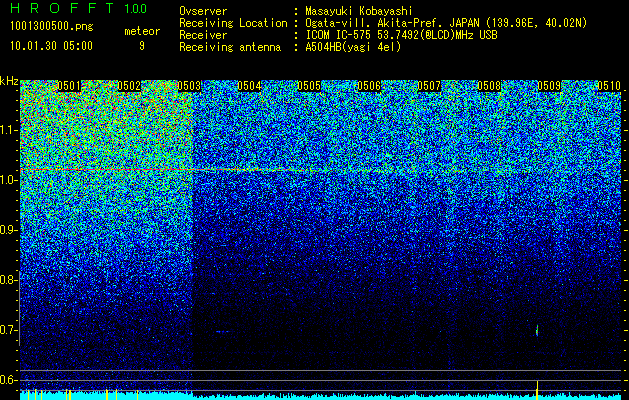Click the 0501 time marker label

pos(69,86)
